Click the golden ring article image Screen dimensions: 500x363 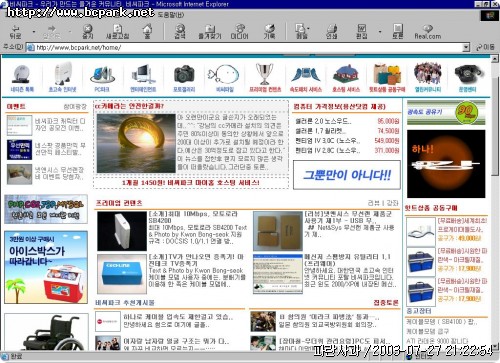[x=136, y=143]
